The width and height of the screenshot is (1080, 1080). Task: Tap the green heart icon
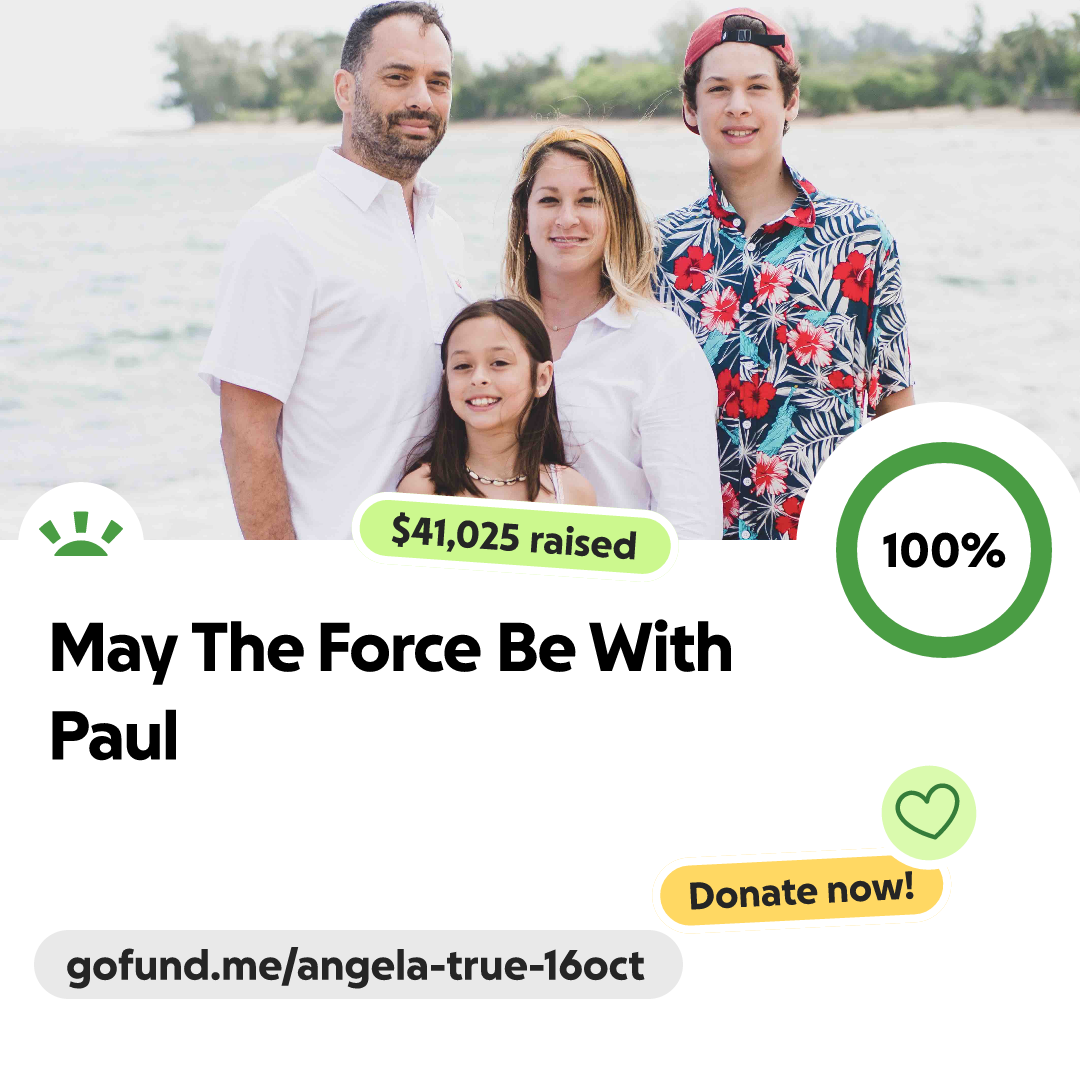coord(927,811)
